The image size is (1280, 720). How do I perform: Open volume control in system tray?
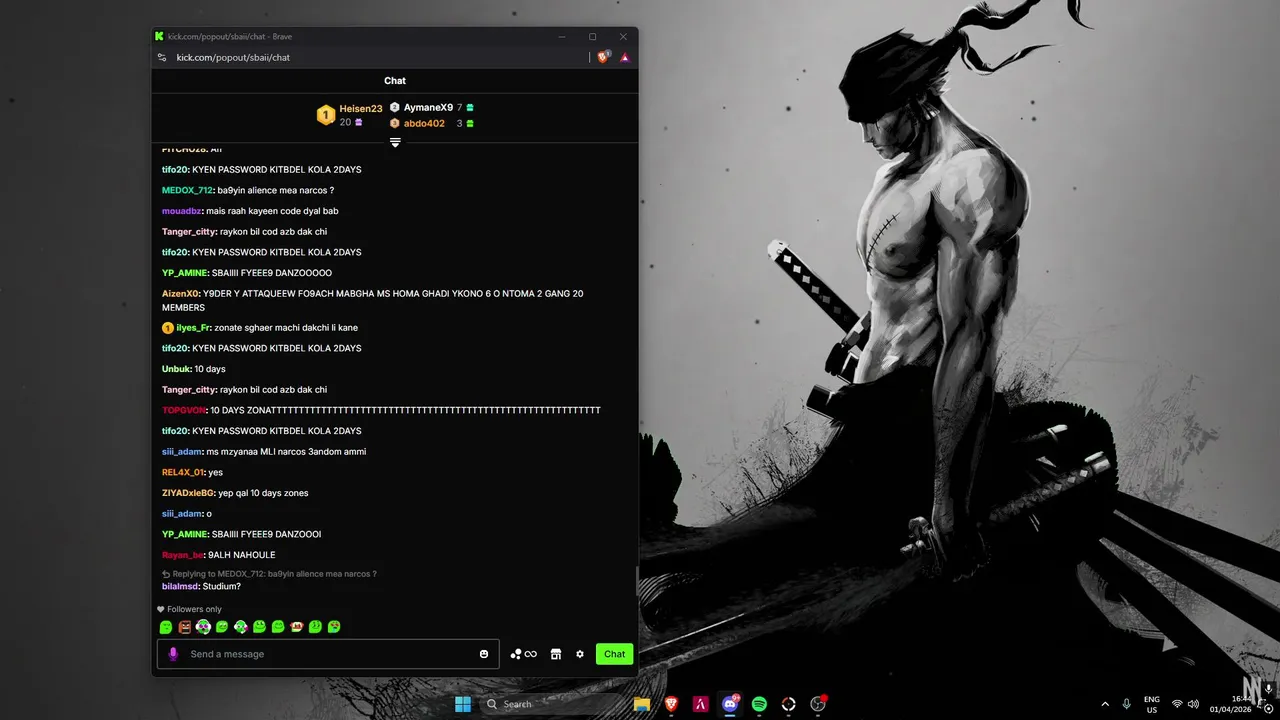[x=1193, y=704]
